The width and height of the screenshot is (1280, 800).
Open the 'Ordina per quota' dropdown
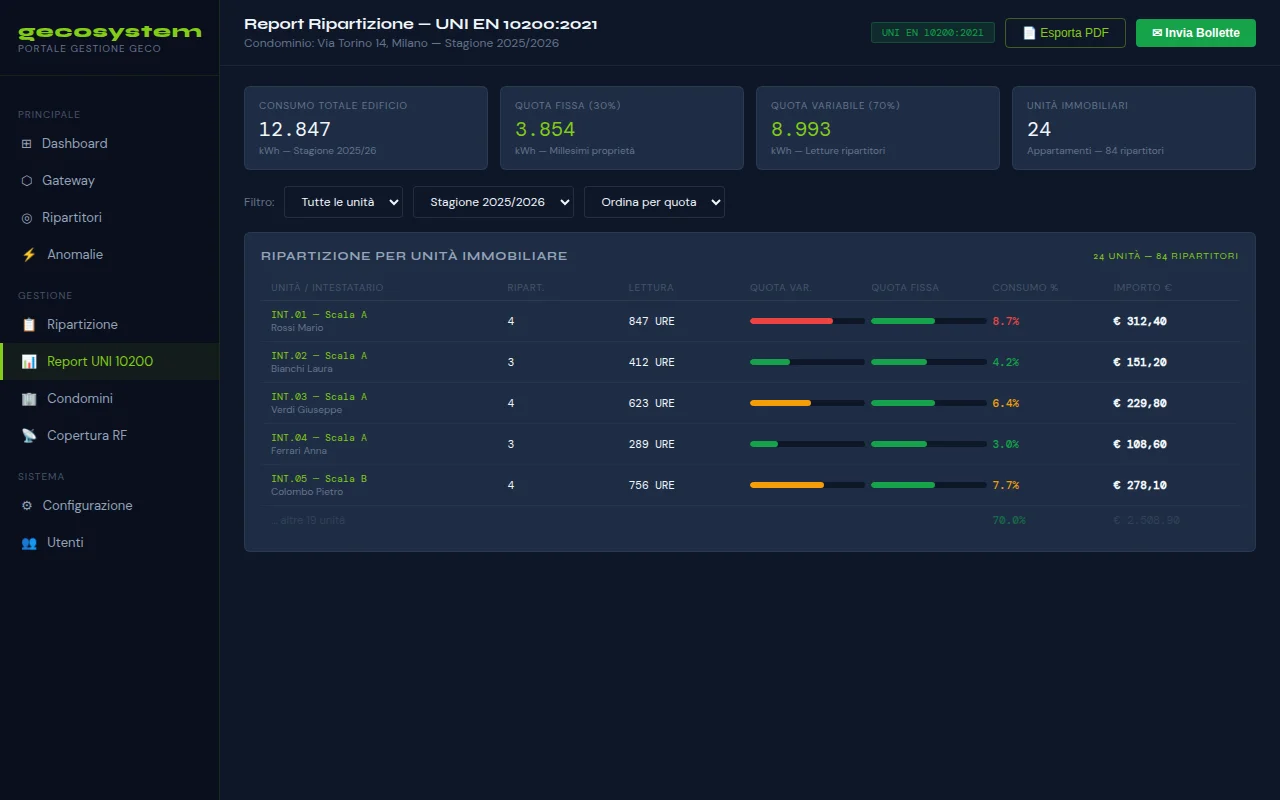click(654, 202)
